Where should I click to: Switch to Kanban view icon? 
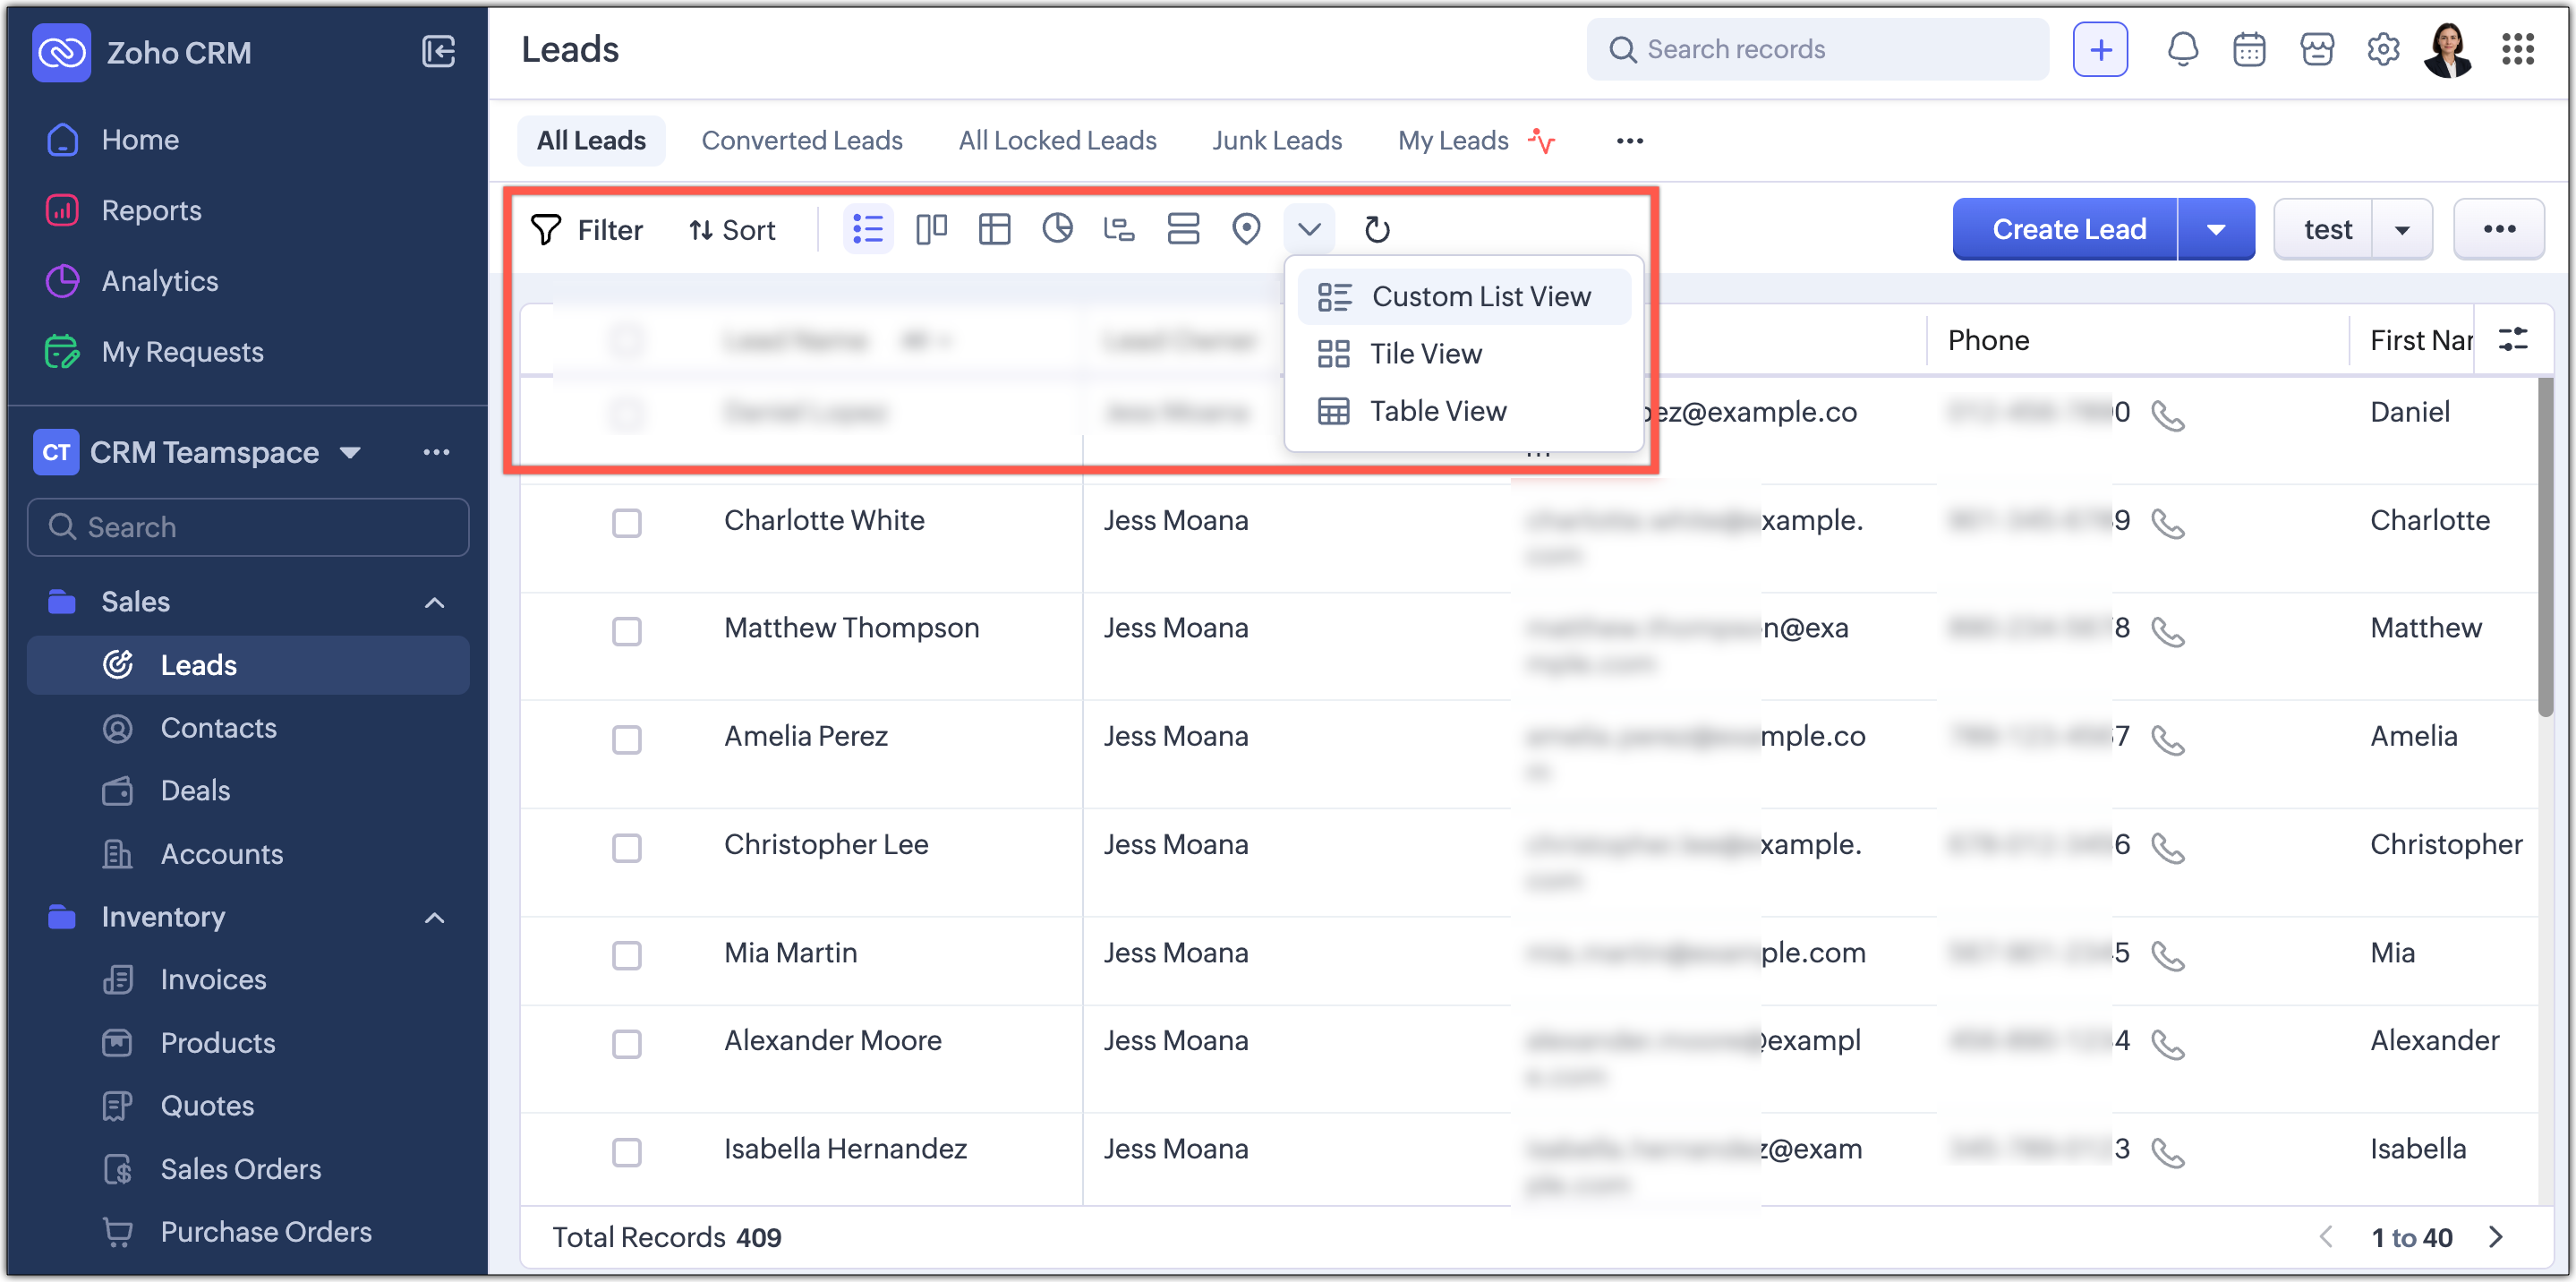pyautogui.click(x=930, y=229)
